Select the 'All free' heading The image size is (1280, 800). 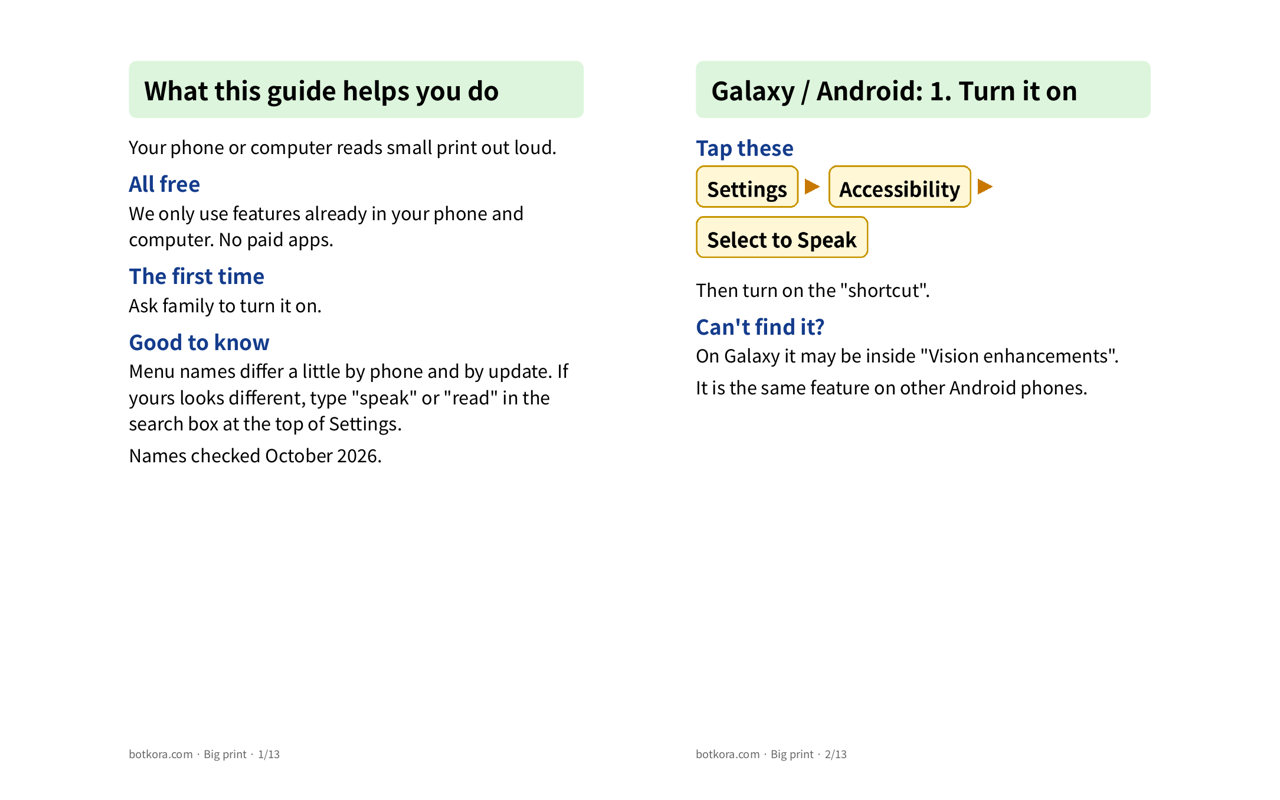coord(164,184)
